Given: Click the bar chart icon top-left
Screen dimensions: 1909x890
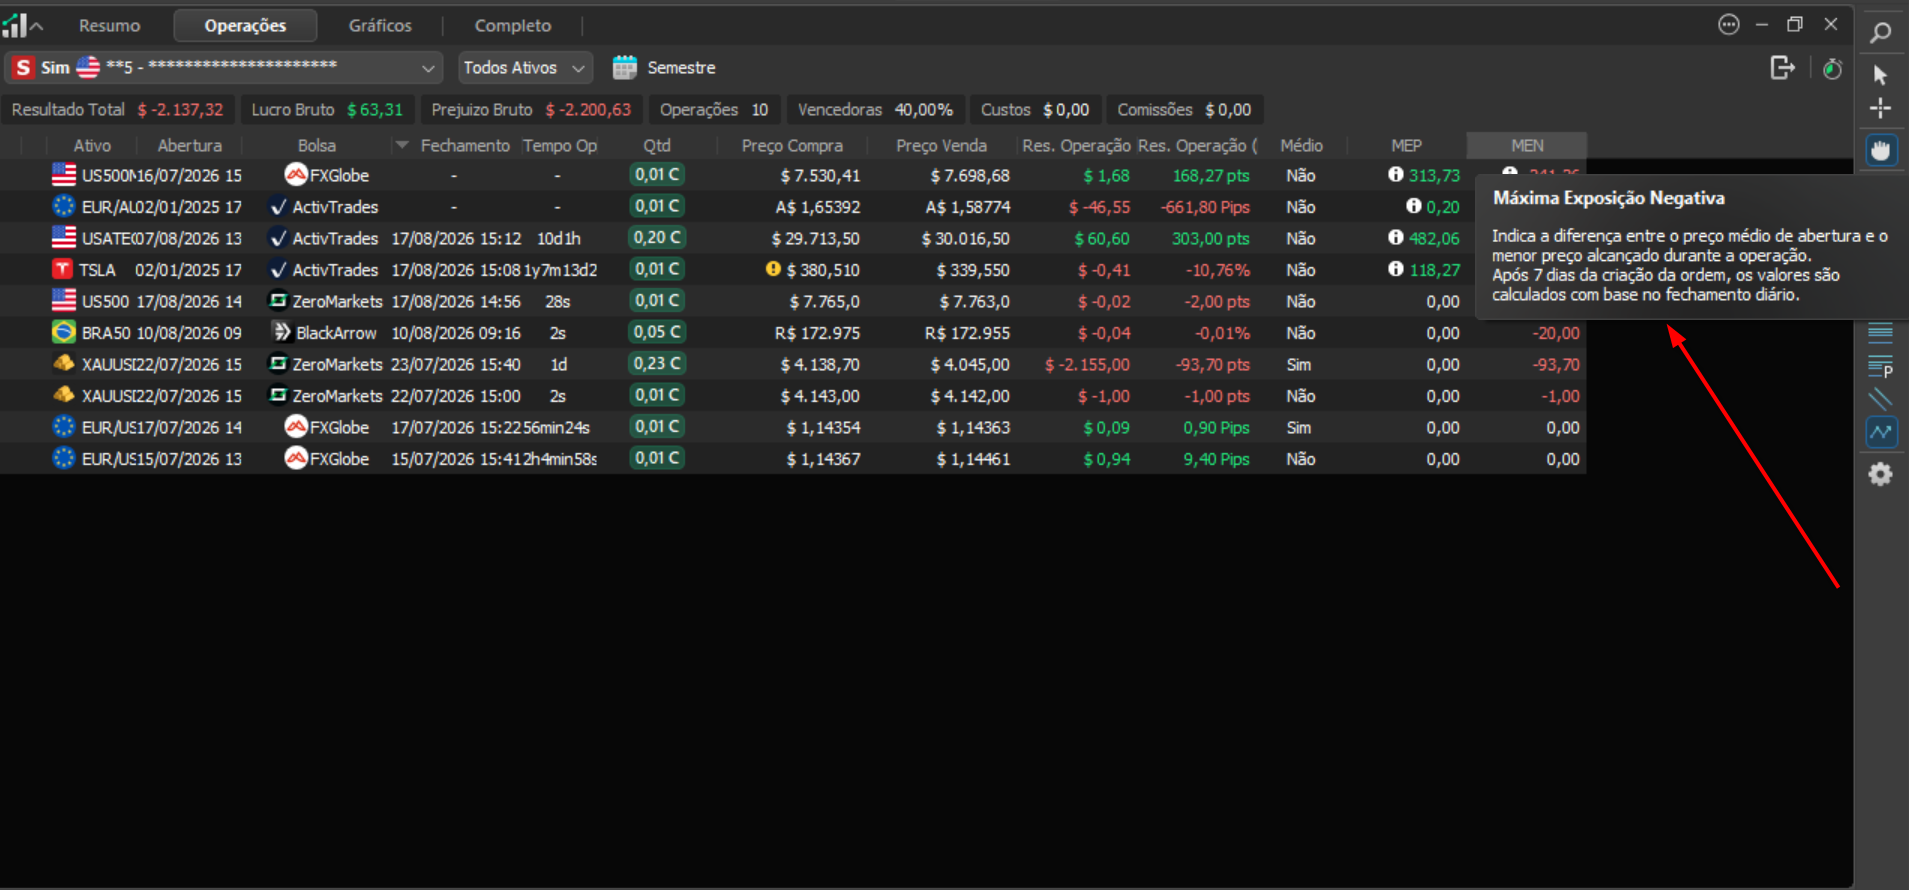Looking at the screenshot, I should 14,24.
